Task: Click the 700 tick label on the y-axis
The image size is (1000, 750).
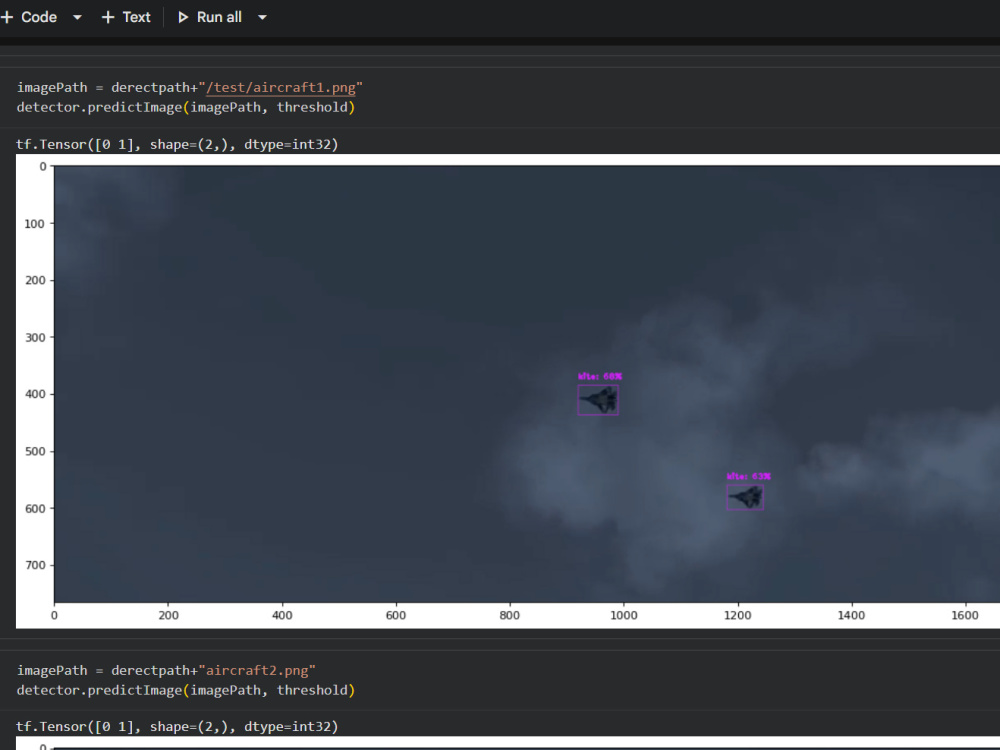Action: click(x=35, y=565)
